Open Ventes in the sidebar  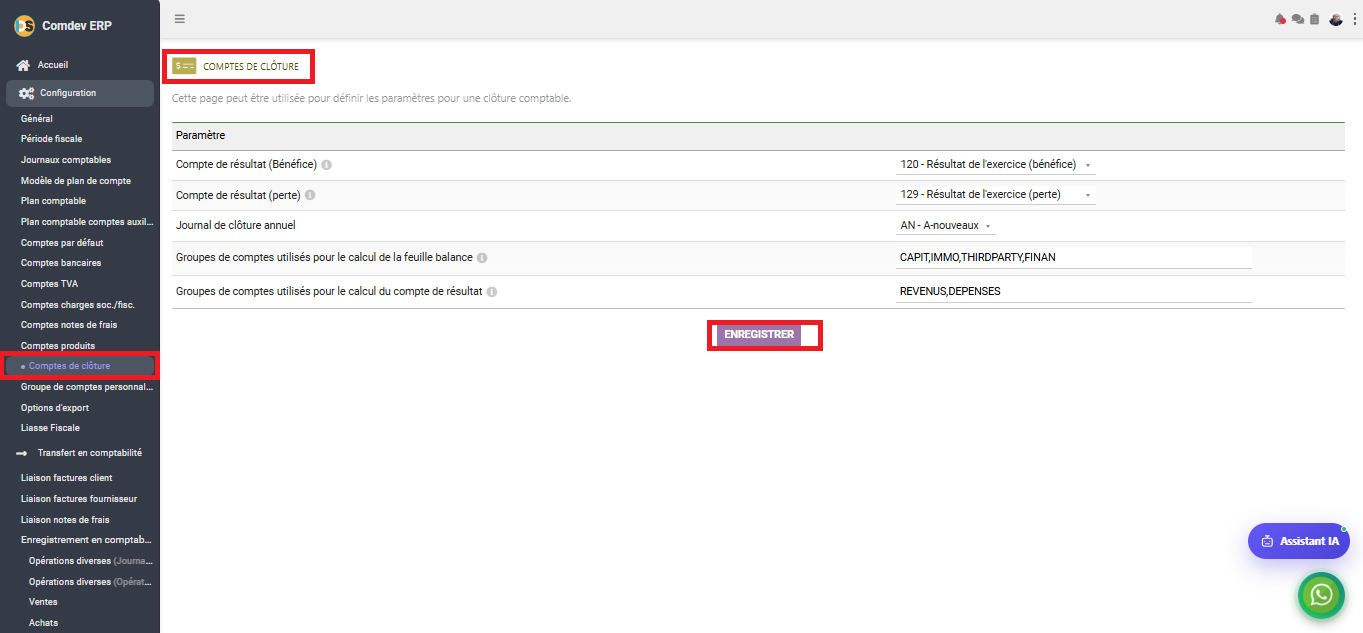(43, 602)
